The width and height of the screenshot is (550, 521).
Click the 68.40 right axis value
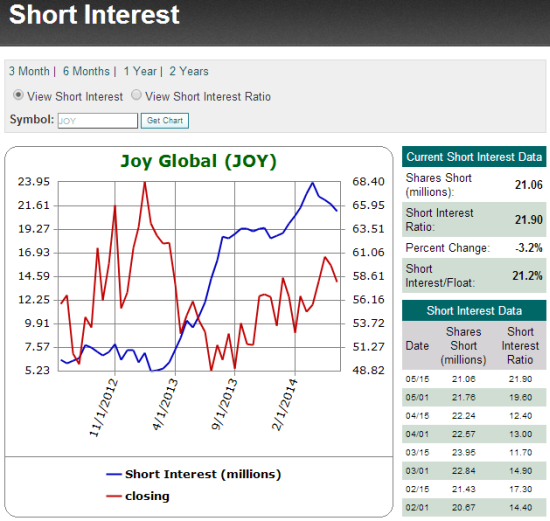tap(368, 182)
